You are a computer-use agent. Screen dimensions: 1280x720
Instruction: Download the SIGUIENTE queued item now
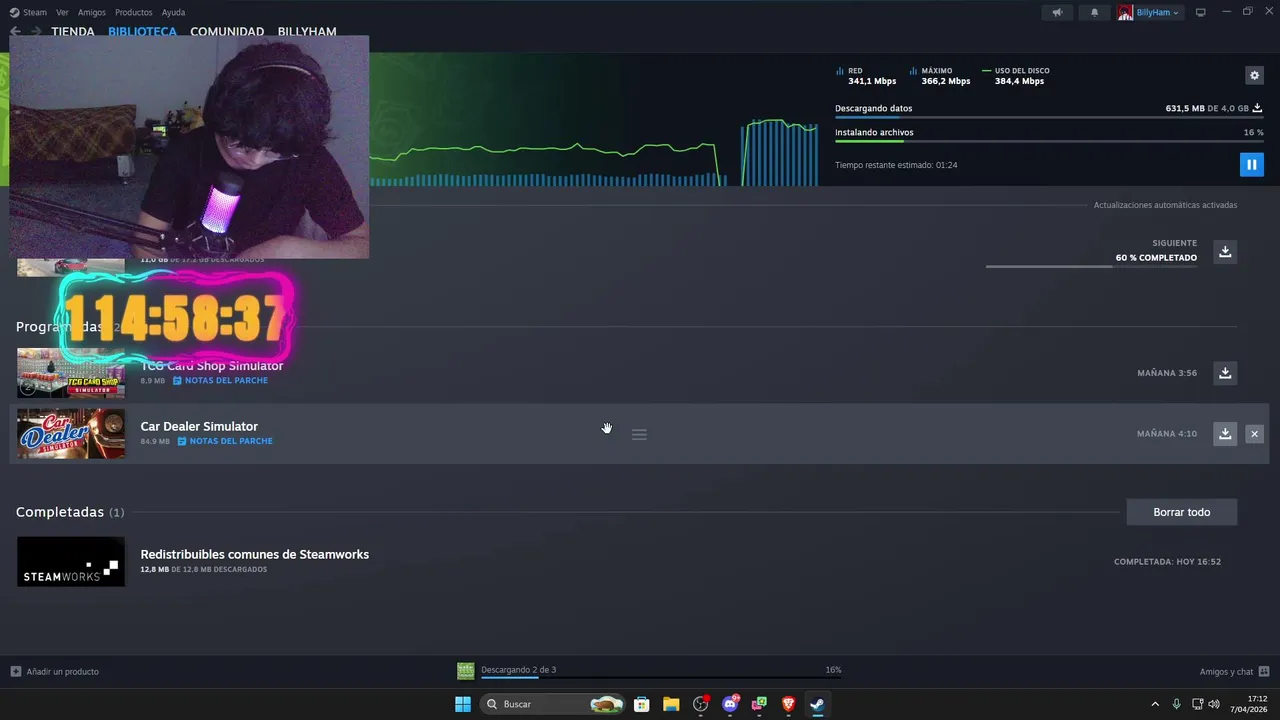(1225, 251)
